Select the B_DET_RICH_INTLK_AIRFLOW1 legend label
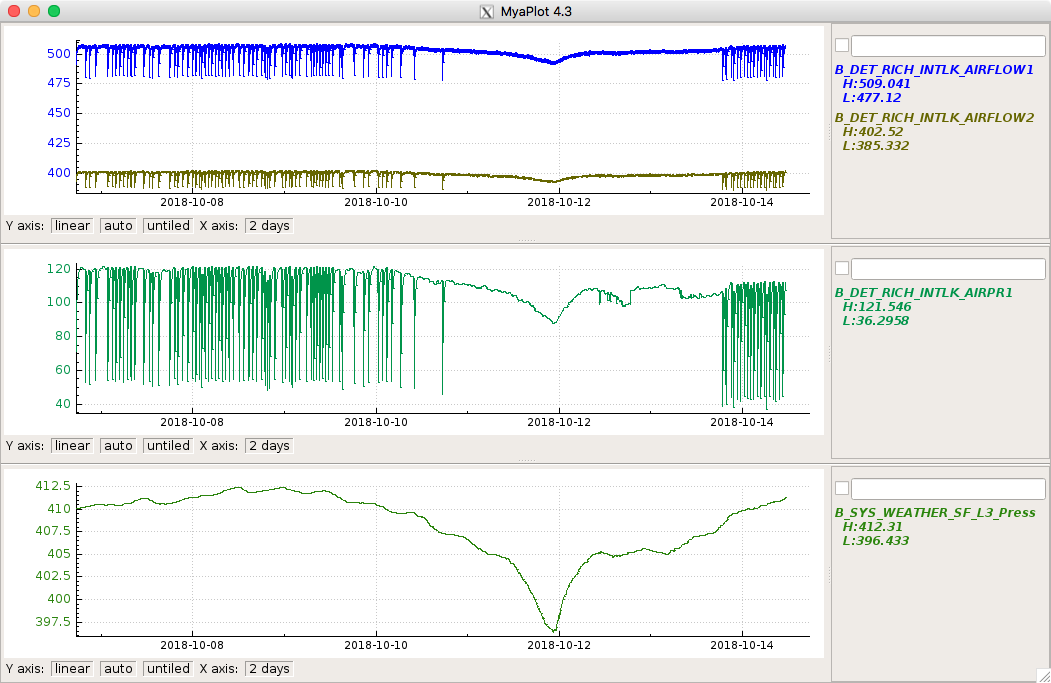 tap(934, 70)
